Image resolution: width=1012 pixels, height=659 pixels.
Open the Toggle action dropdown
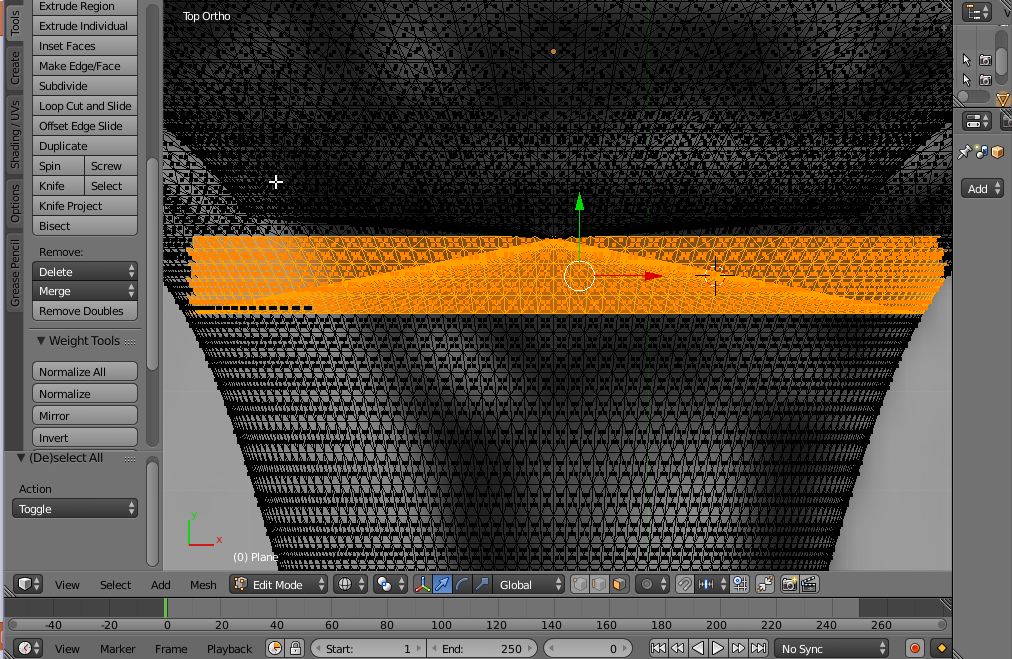point(75,509)
